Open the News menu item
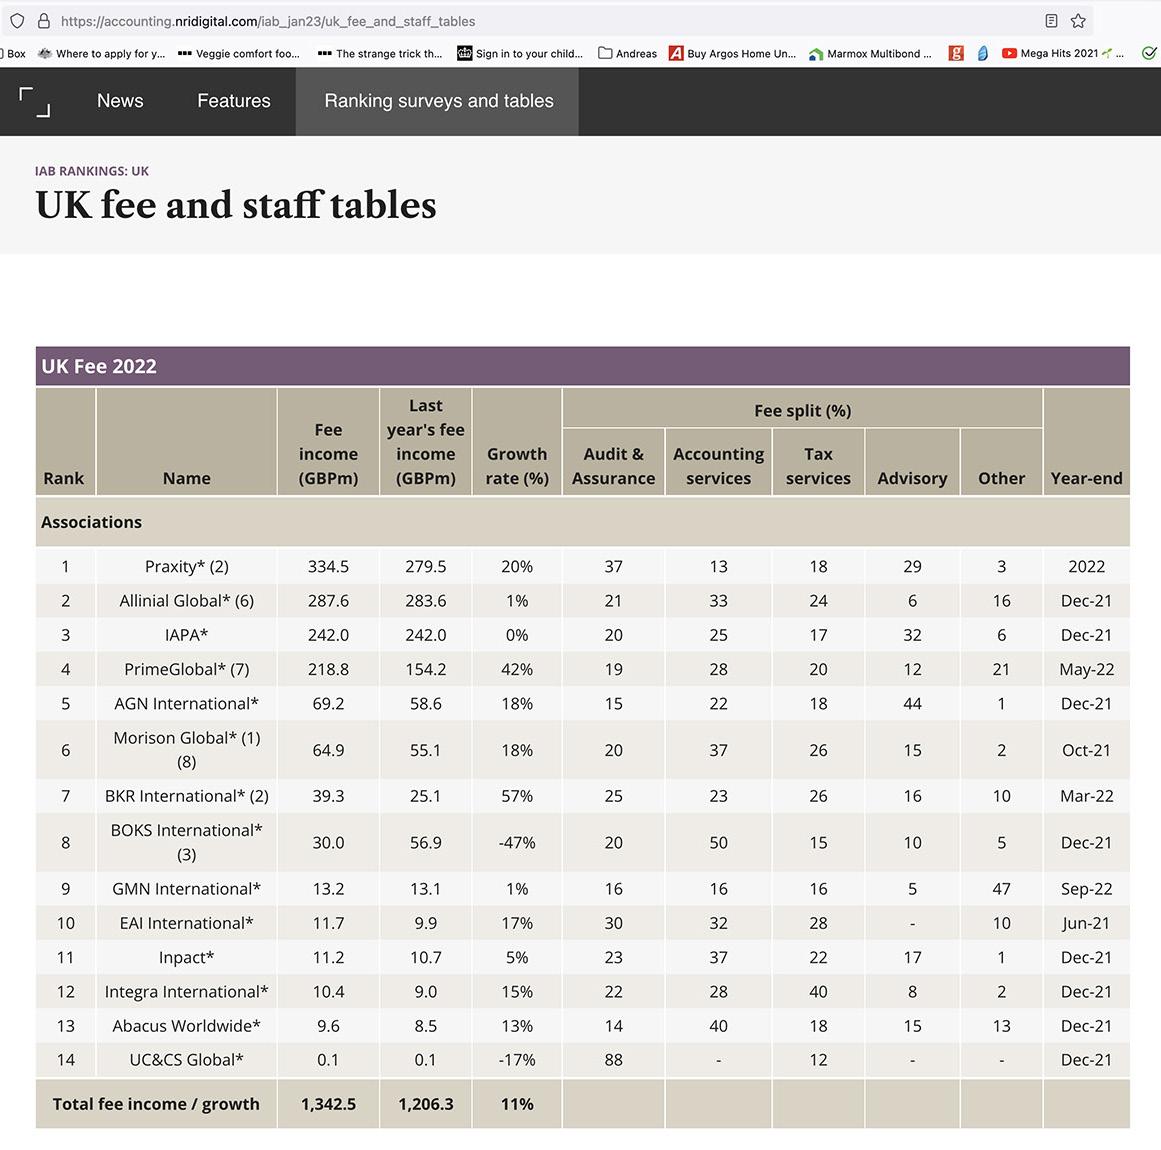1161x1150 pixels. tap(120, 101)
